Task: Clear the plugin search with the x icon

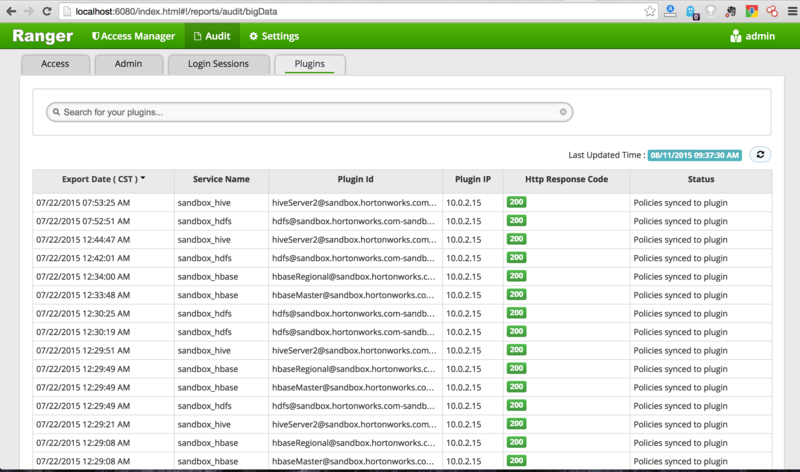Action: [563, 112]
